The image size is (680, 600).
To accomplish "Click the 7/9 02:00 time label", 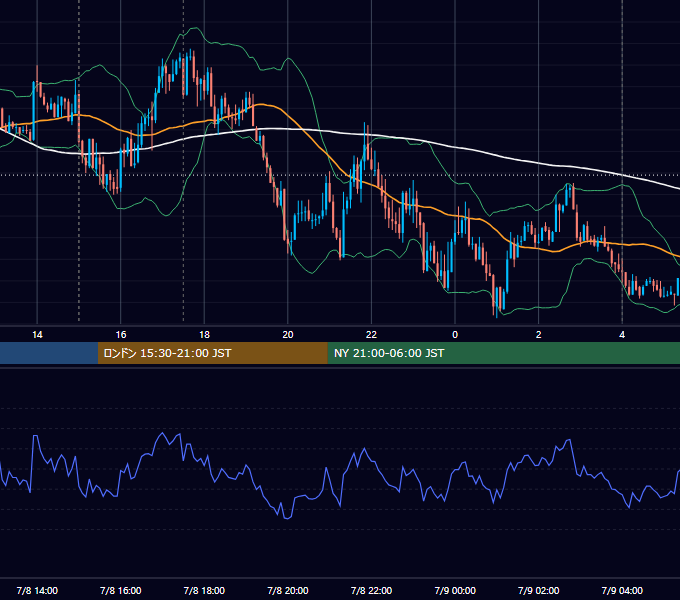I will [x=538, y=590].
